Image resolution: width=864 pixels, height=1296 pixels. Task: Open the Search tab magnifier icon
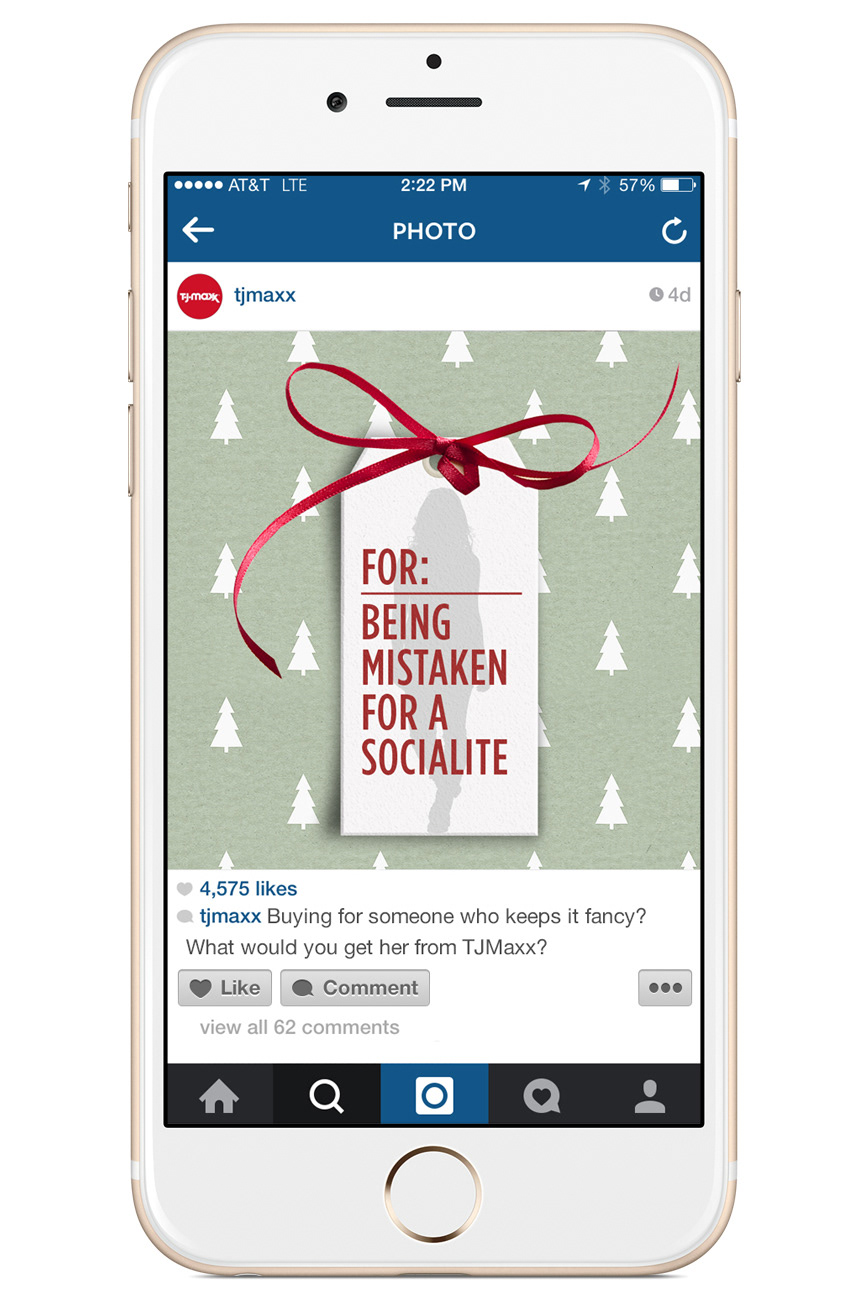point(326,1096)
